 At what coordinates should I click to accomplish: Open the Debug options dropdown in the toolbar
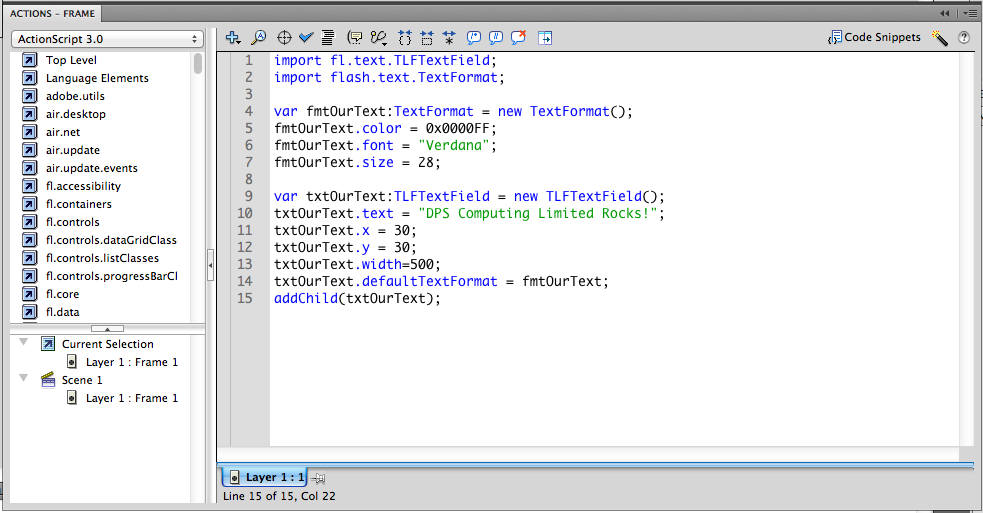tap(378, 38)
